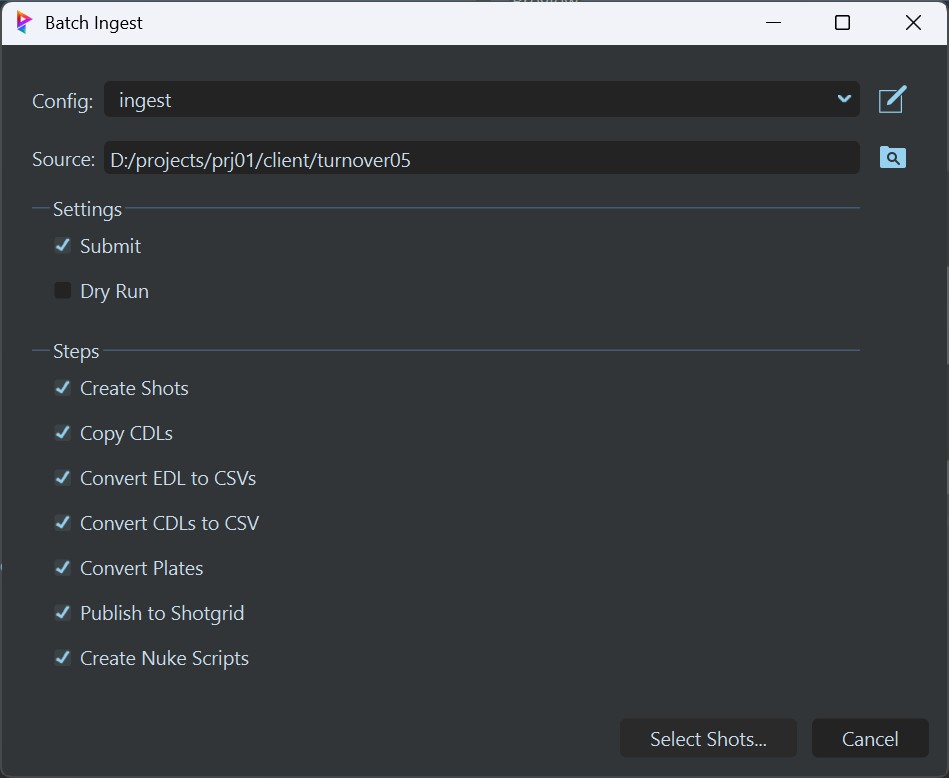Disable the Create Shots step

pyautogui.click(x=62, y=388)
